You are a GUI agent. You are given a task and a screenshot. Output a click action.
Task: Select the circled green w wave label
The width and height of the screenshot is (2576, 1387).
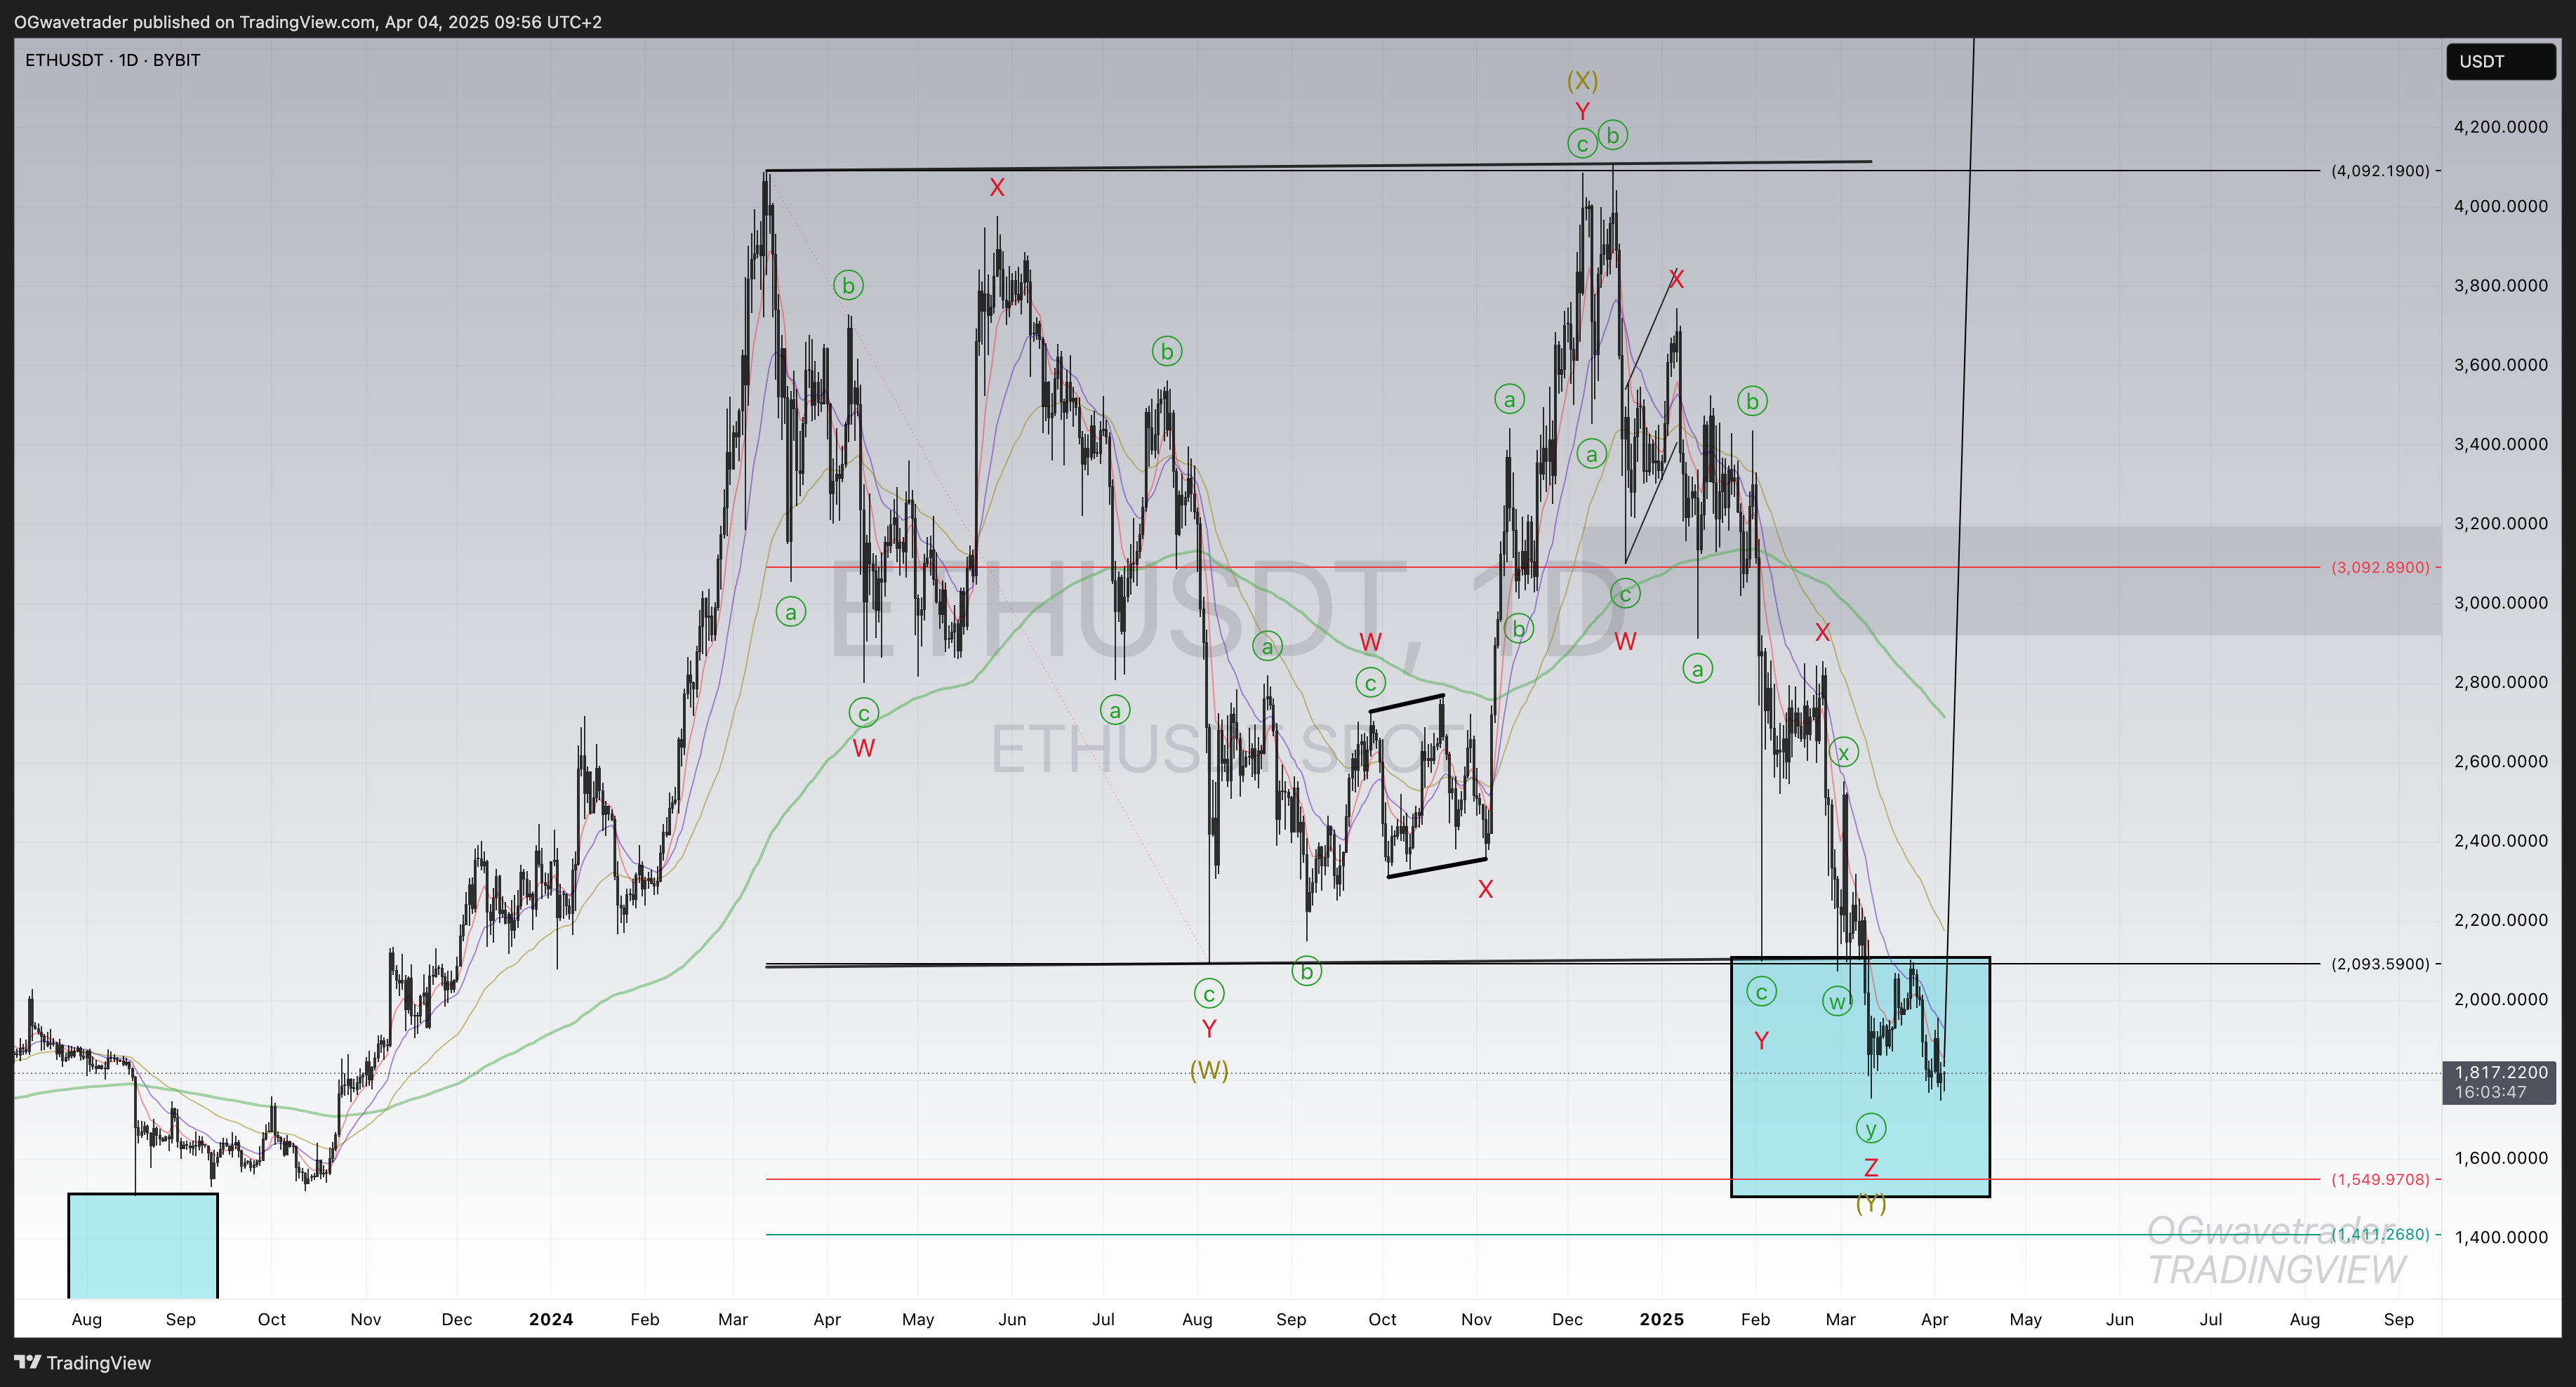[x=1837, y=1001]
